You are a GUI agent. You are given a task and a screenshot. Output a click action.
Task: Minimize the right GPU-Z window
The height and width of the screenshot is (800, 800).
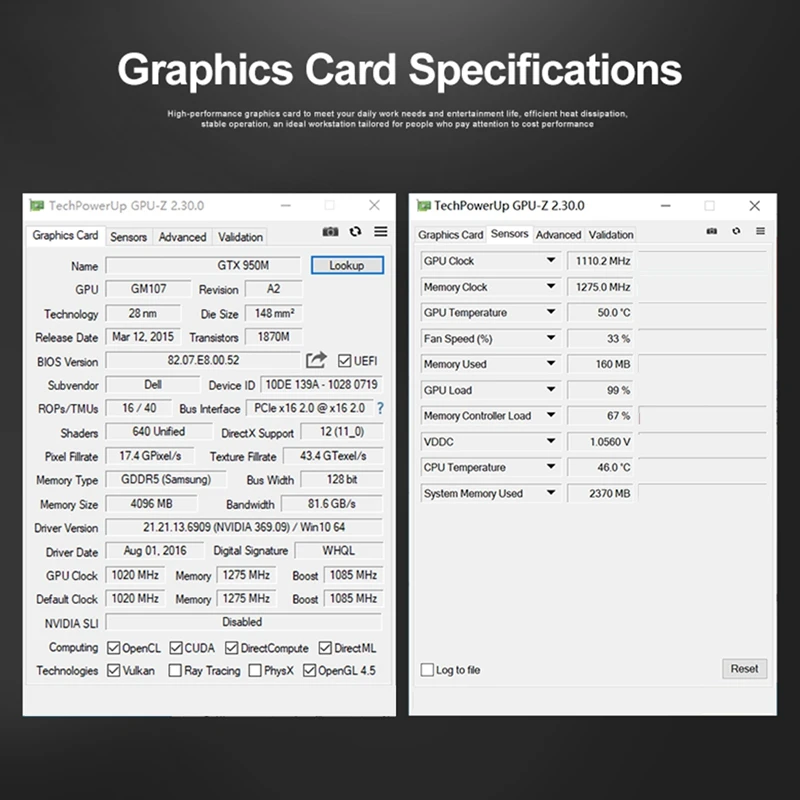pyautogui.click(x=665, y=206)
